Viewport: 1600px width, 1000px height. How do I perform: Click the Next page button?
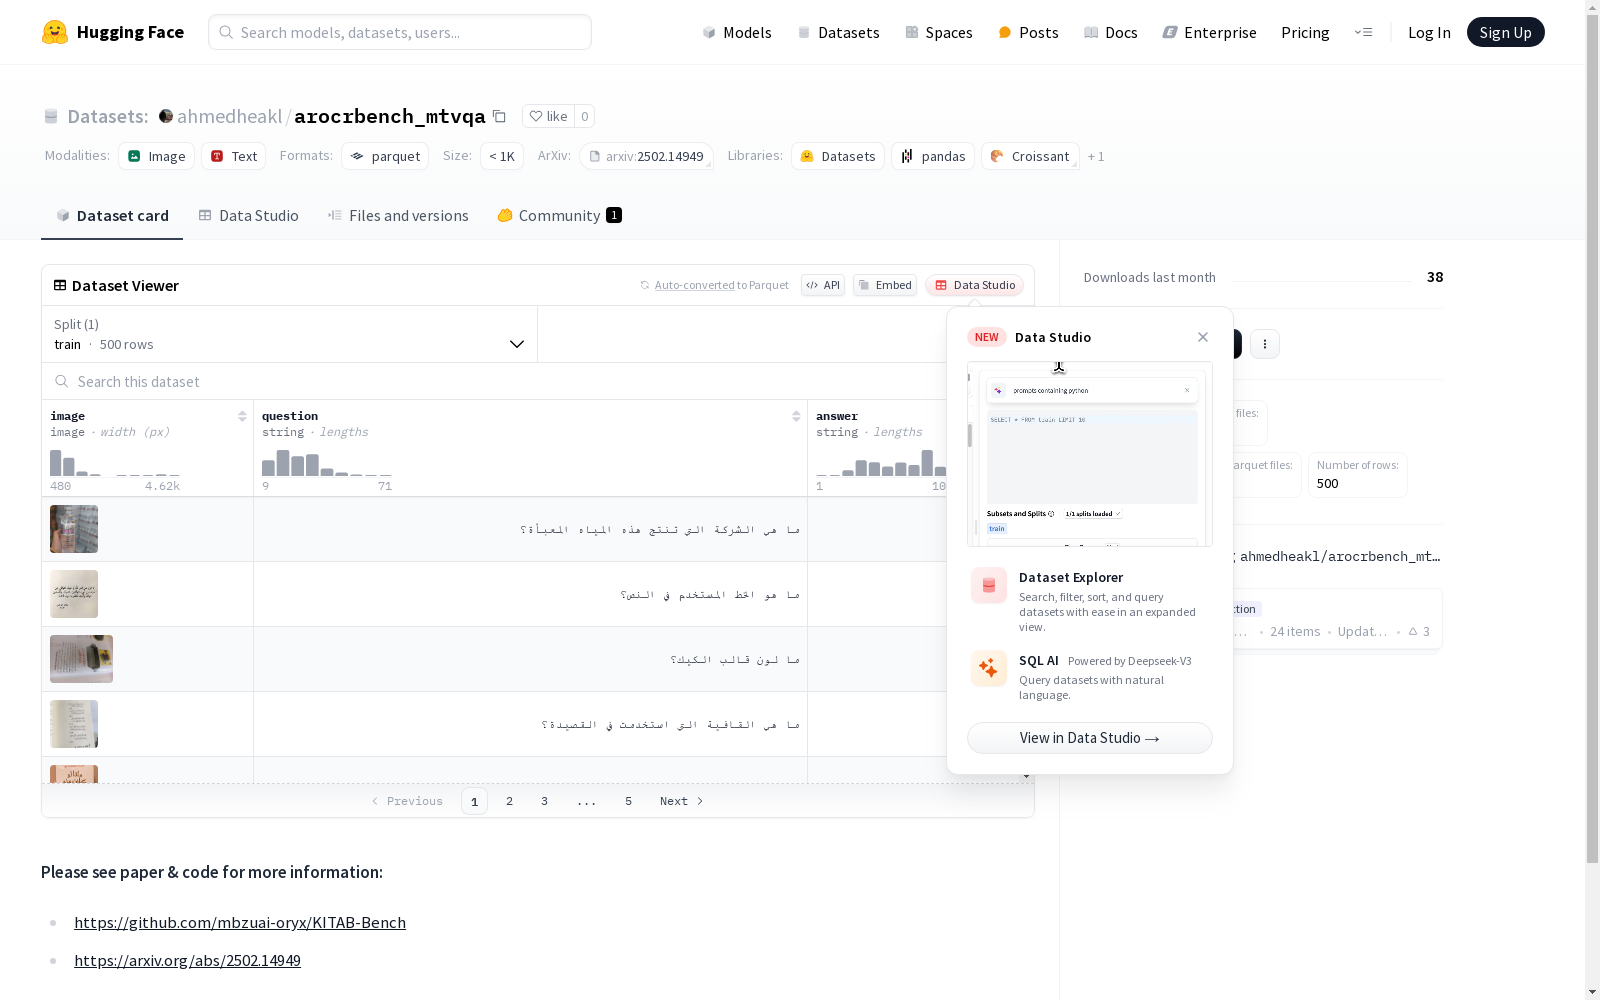click(682, 801)
